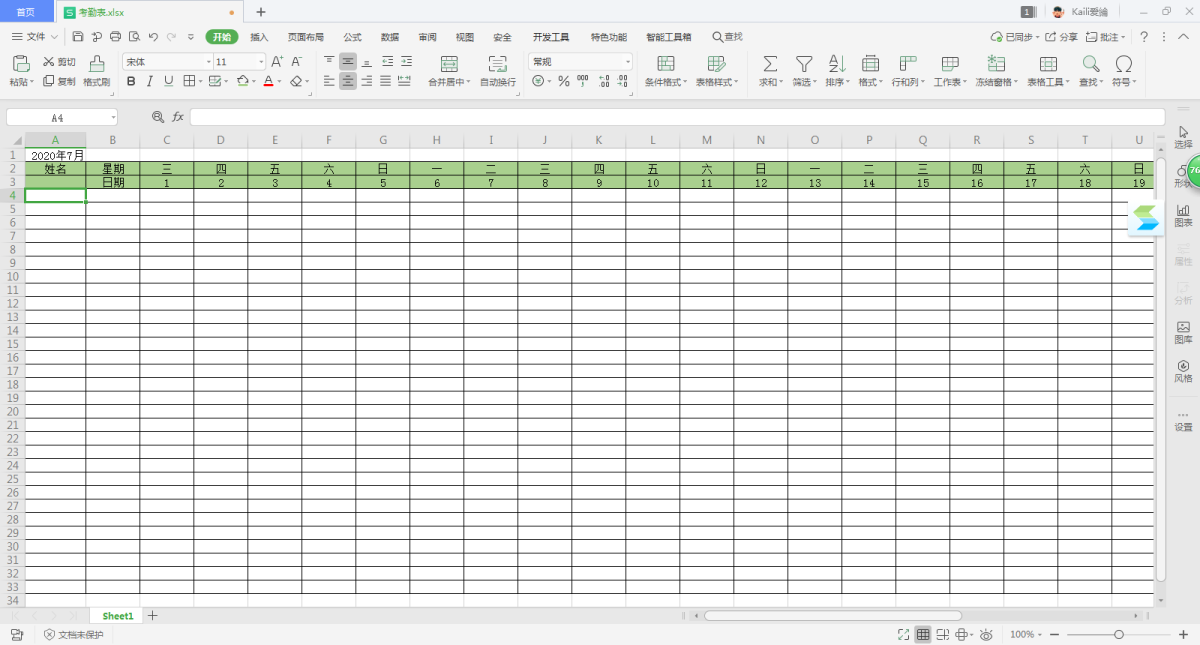Toggle Italic formatting

click(150, 81)
